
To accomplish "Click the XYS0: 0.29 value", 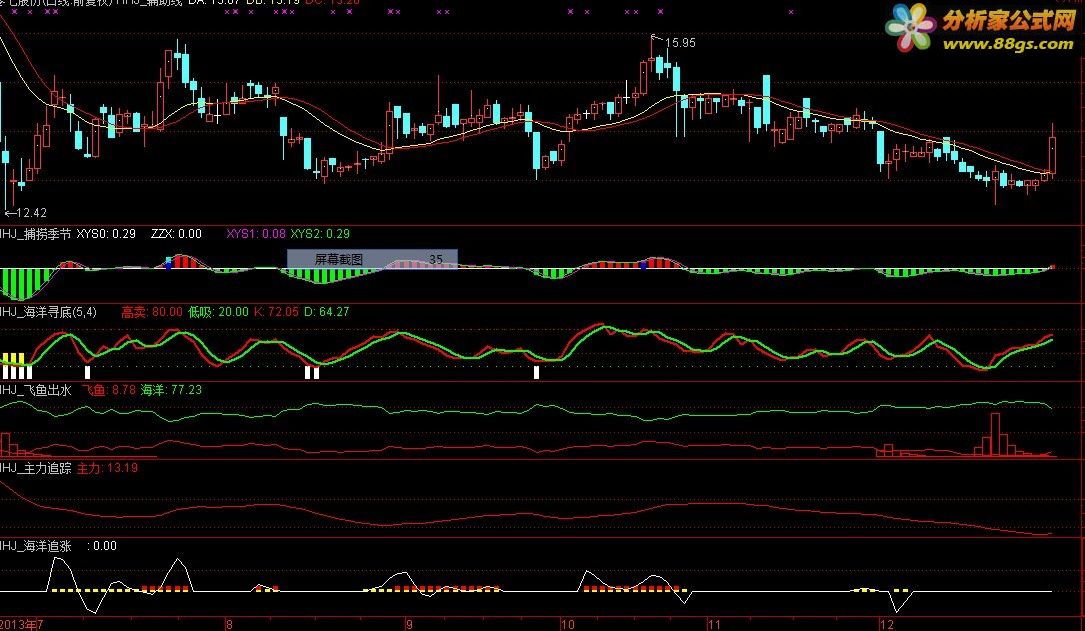I will [106, 234].
